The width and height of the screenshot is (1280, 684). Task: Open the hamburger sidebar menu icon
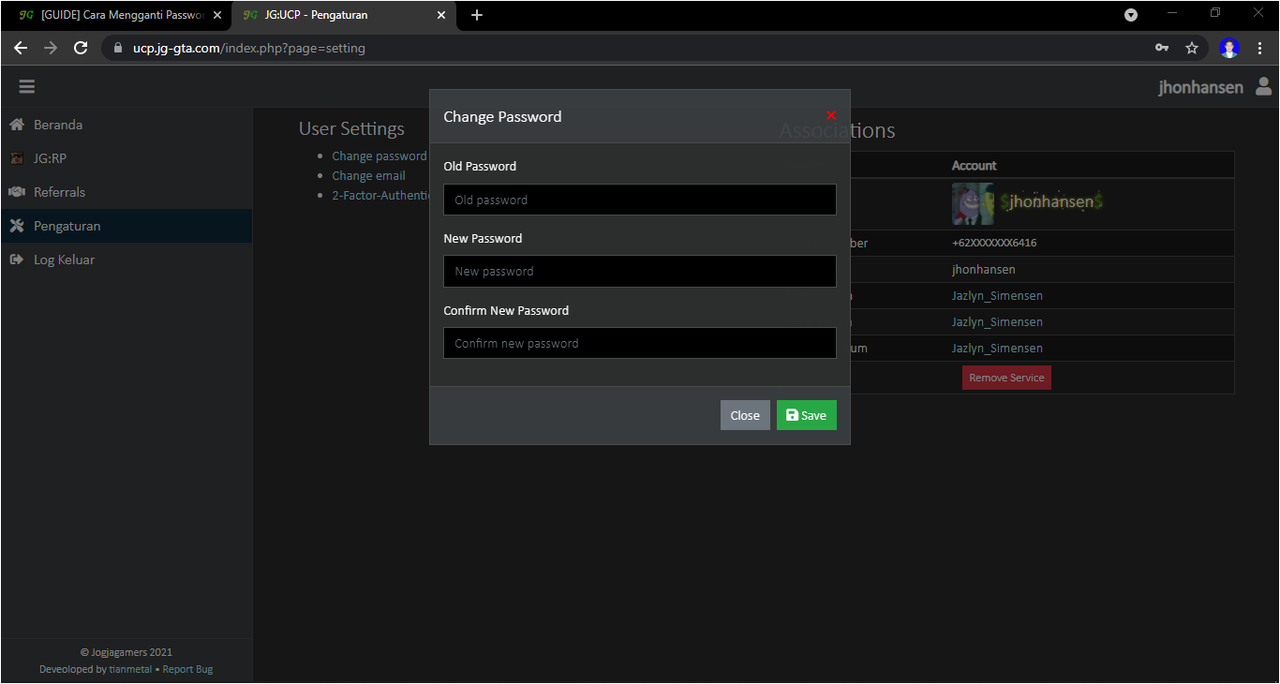tap(27, 87)
